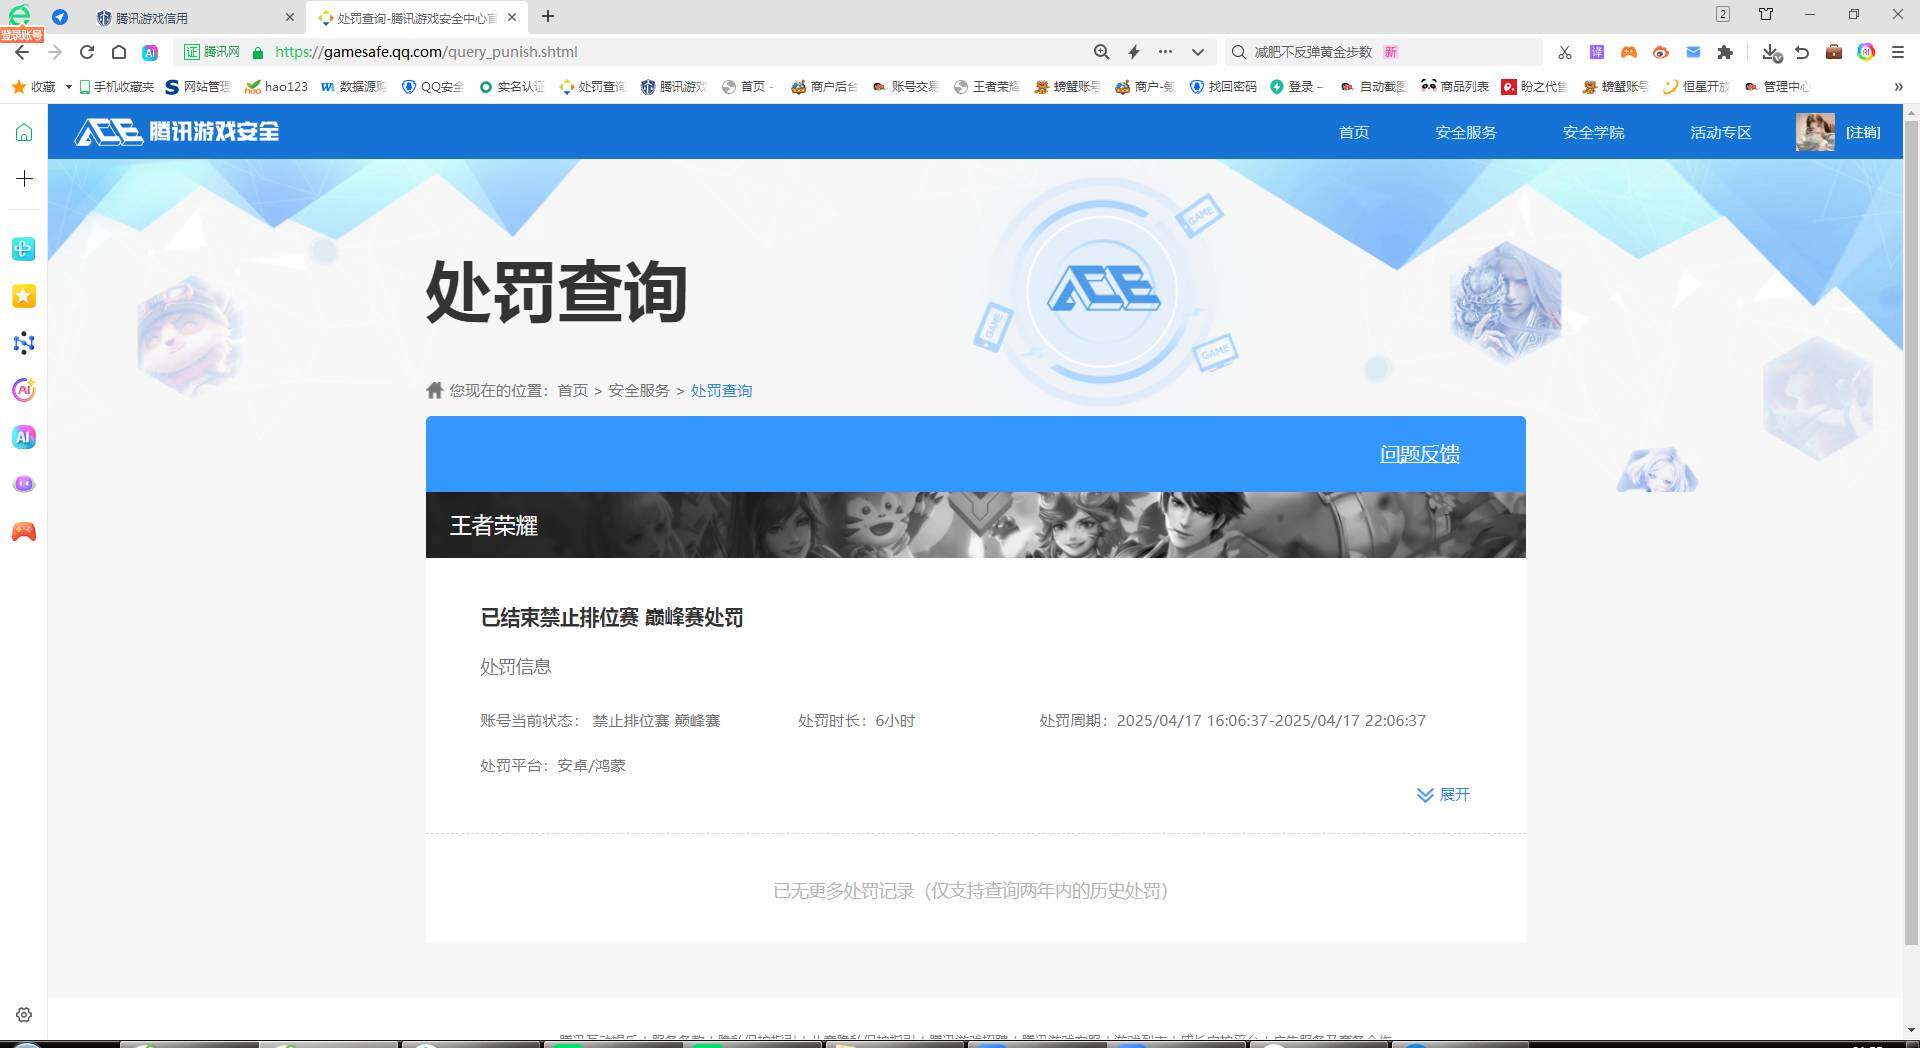The width and height of the screenshot is (1920, 1048).
Task: Click the sidebar home icon
Action: click(24, 132)
